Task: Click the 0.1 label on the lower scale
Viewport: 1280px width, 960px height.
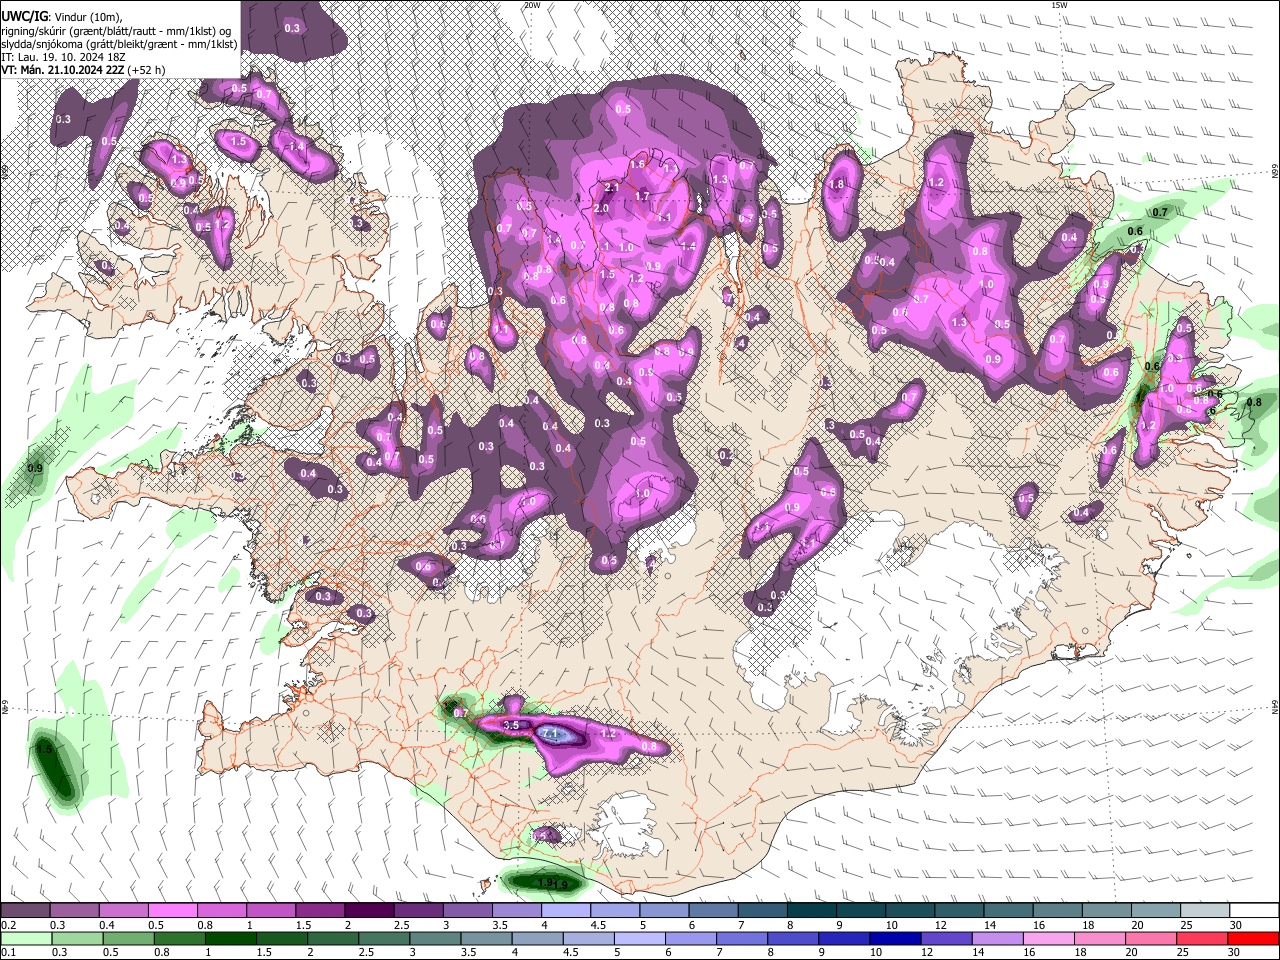Action: click(x=9, y=953)
